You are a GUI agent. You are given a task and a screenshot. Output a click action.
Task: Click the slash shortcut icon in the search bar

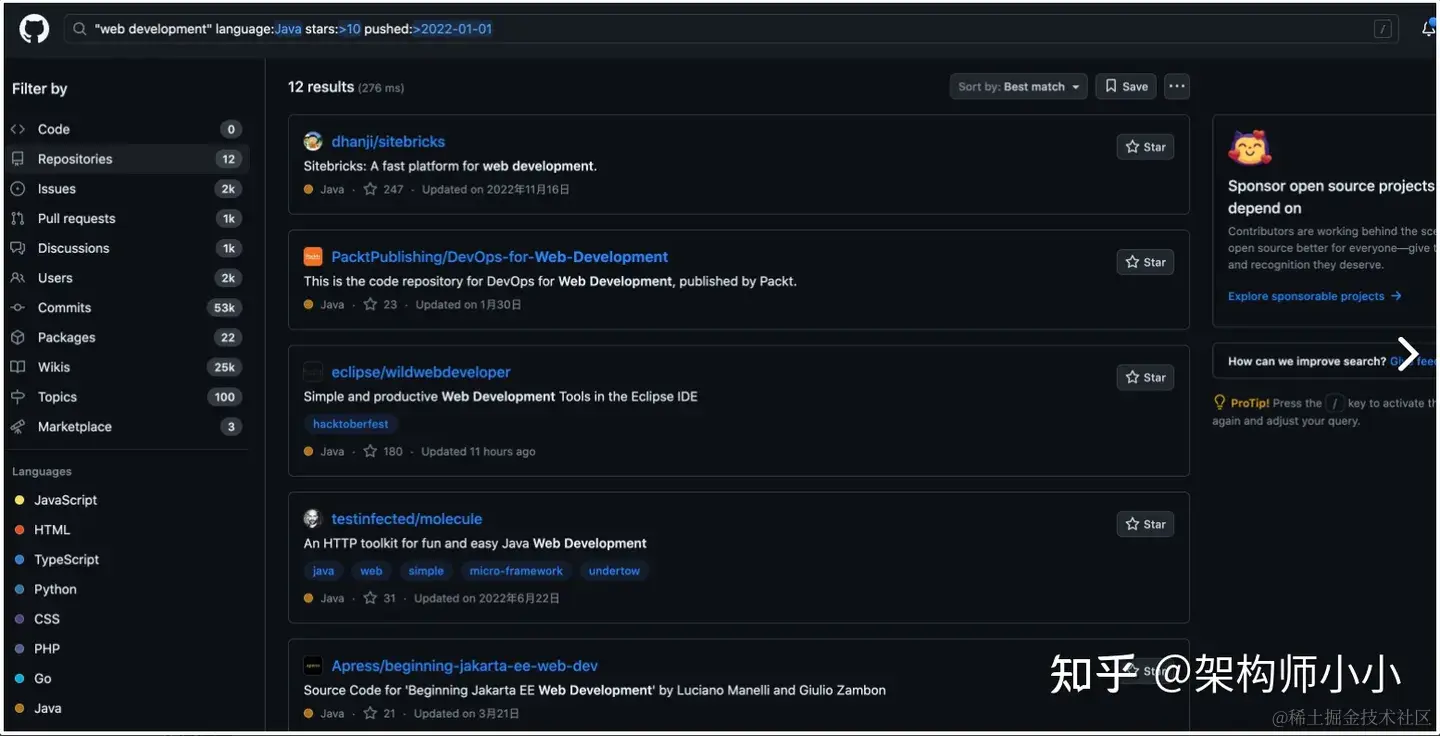(1383, 29)
